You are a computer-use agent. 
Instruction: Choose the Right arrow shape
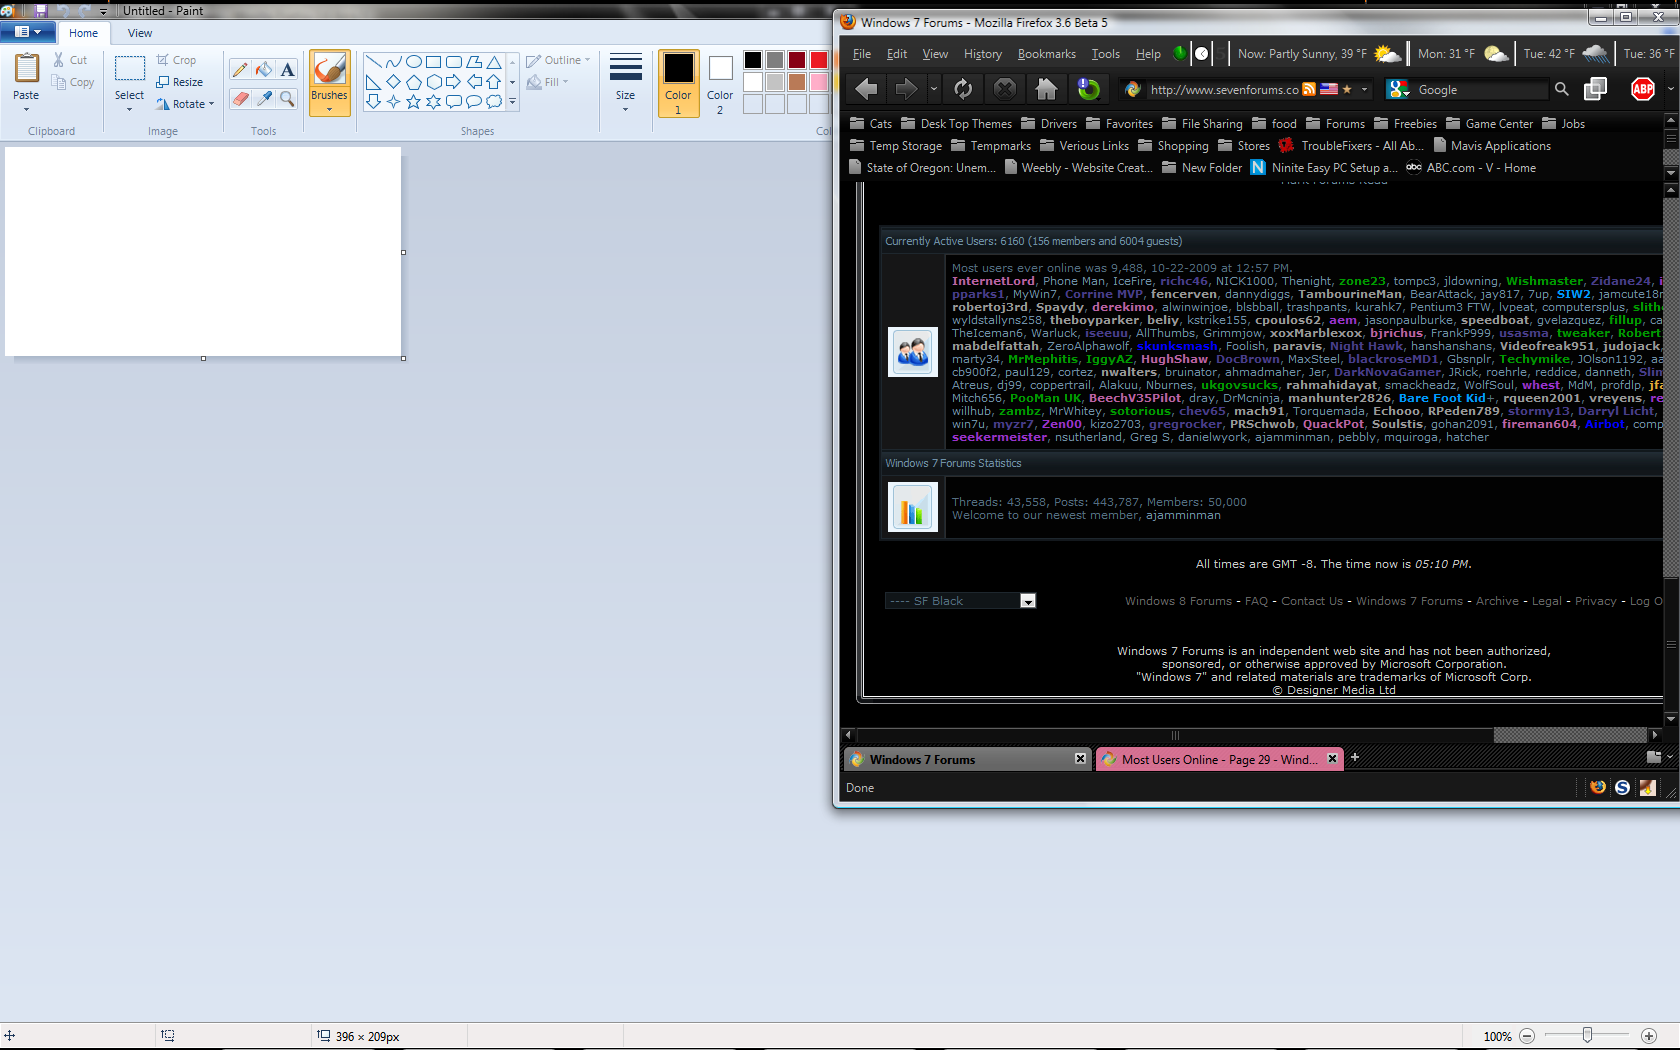[x=453, y=82]
